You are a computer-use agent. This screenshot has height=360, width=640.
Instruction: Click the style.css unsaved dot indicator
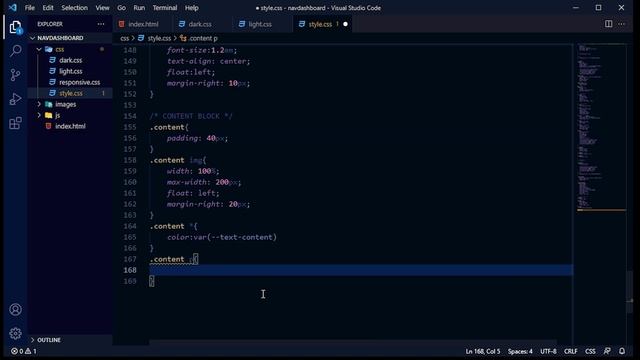345,24
